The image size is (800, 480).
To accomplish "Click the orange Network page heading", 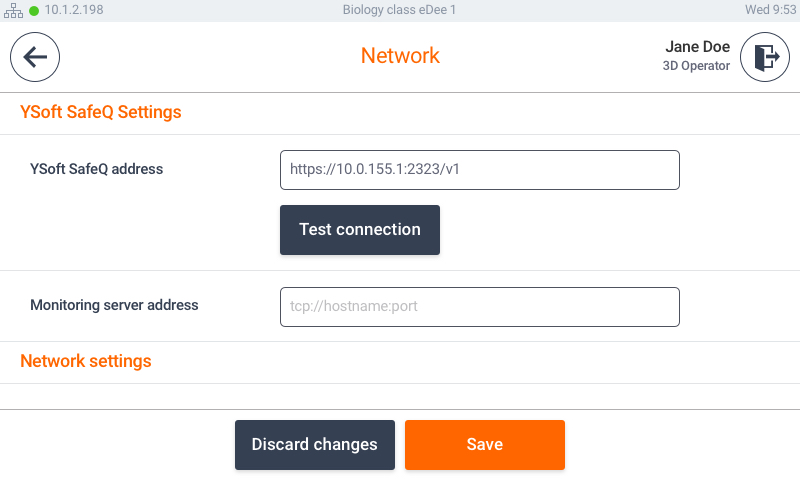I will click(x=400, y=56).
